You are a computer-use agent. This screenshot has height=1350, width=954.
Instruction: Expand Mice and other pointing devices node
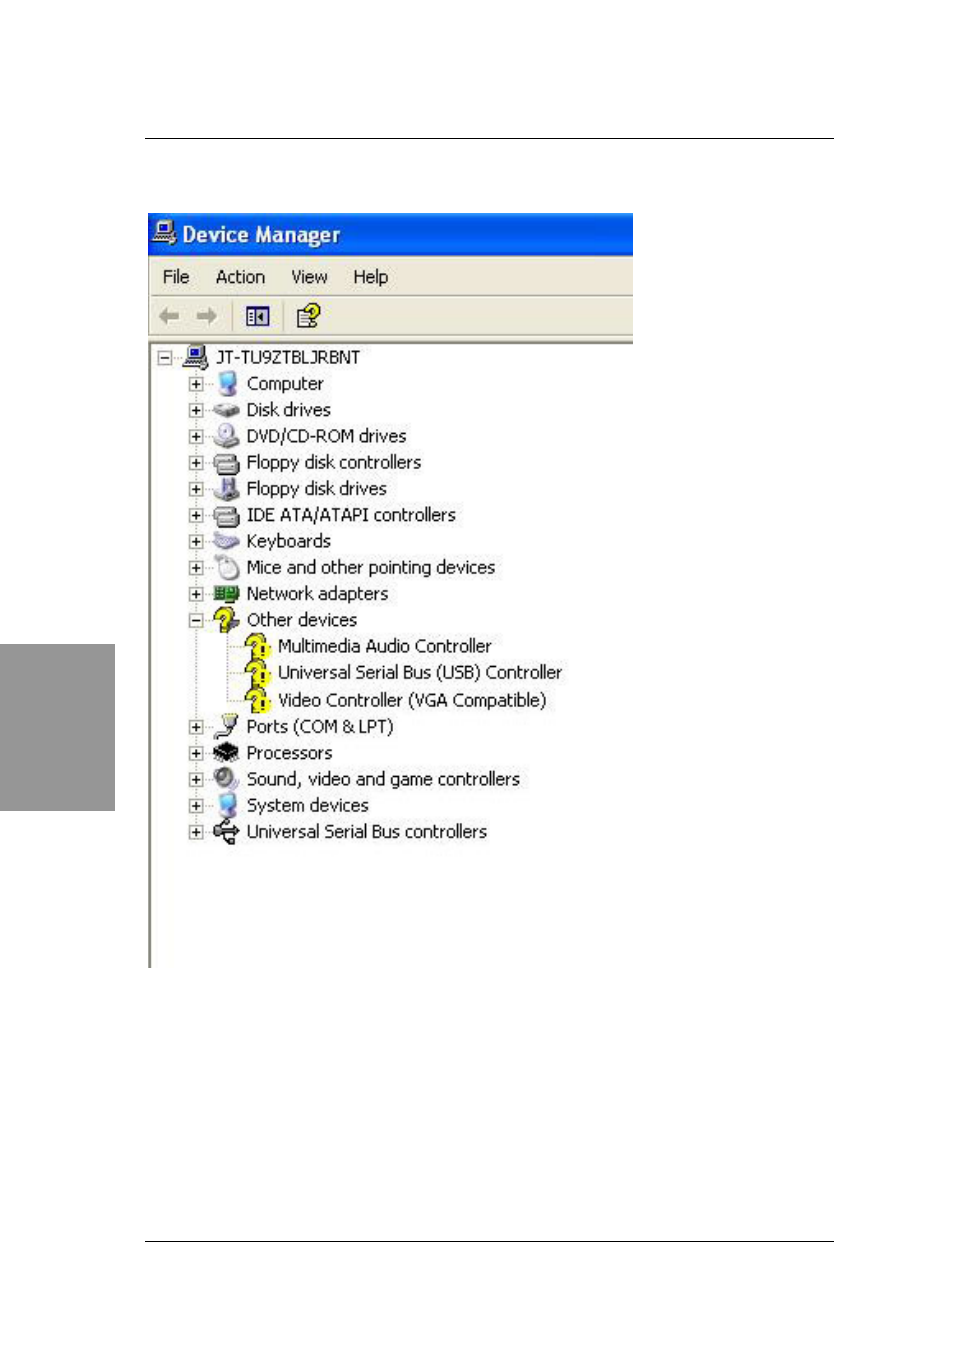[x=196, y=568]
